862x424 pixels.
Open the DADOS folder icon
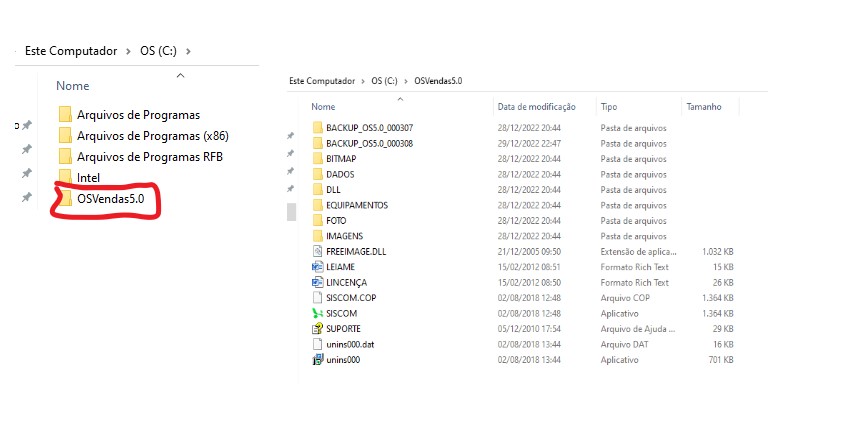coord(317,174)
